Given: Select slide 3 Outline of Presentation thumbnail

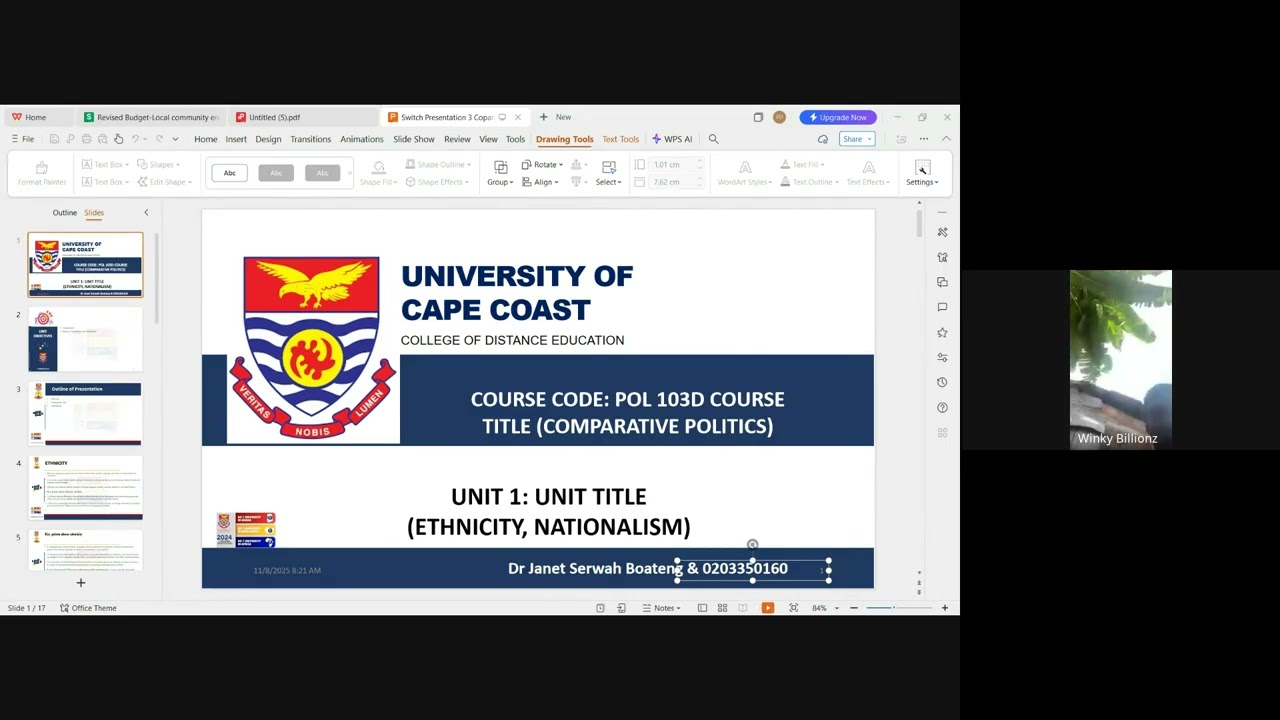Looking at the screenshot, I should pos(85,413).
